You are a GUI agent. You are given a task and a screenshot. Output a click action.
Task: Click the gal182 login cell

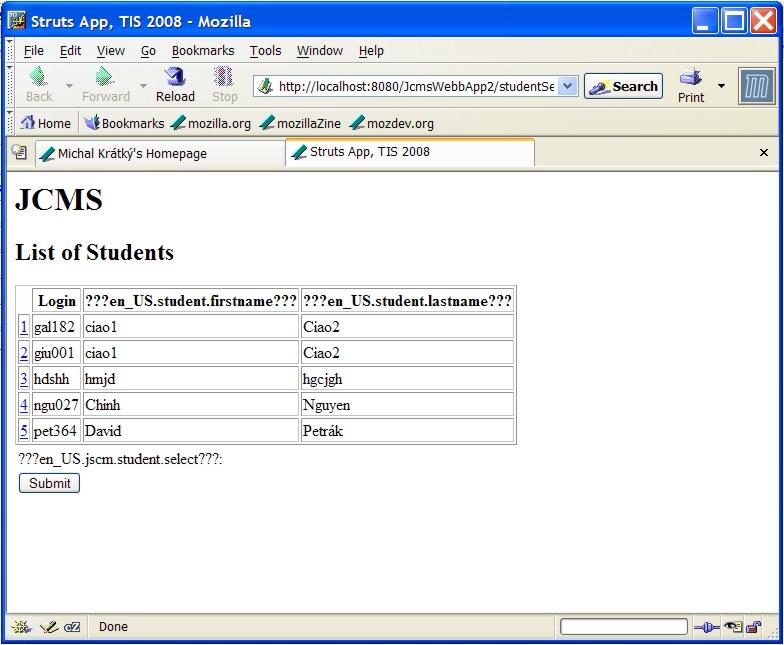pos(56,326)
